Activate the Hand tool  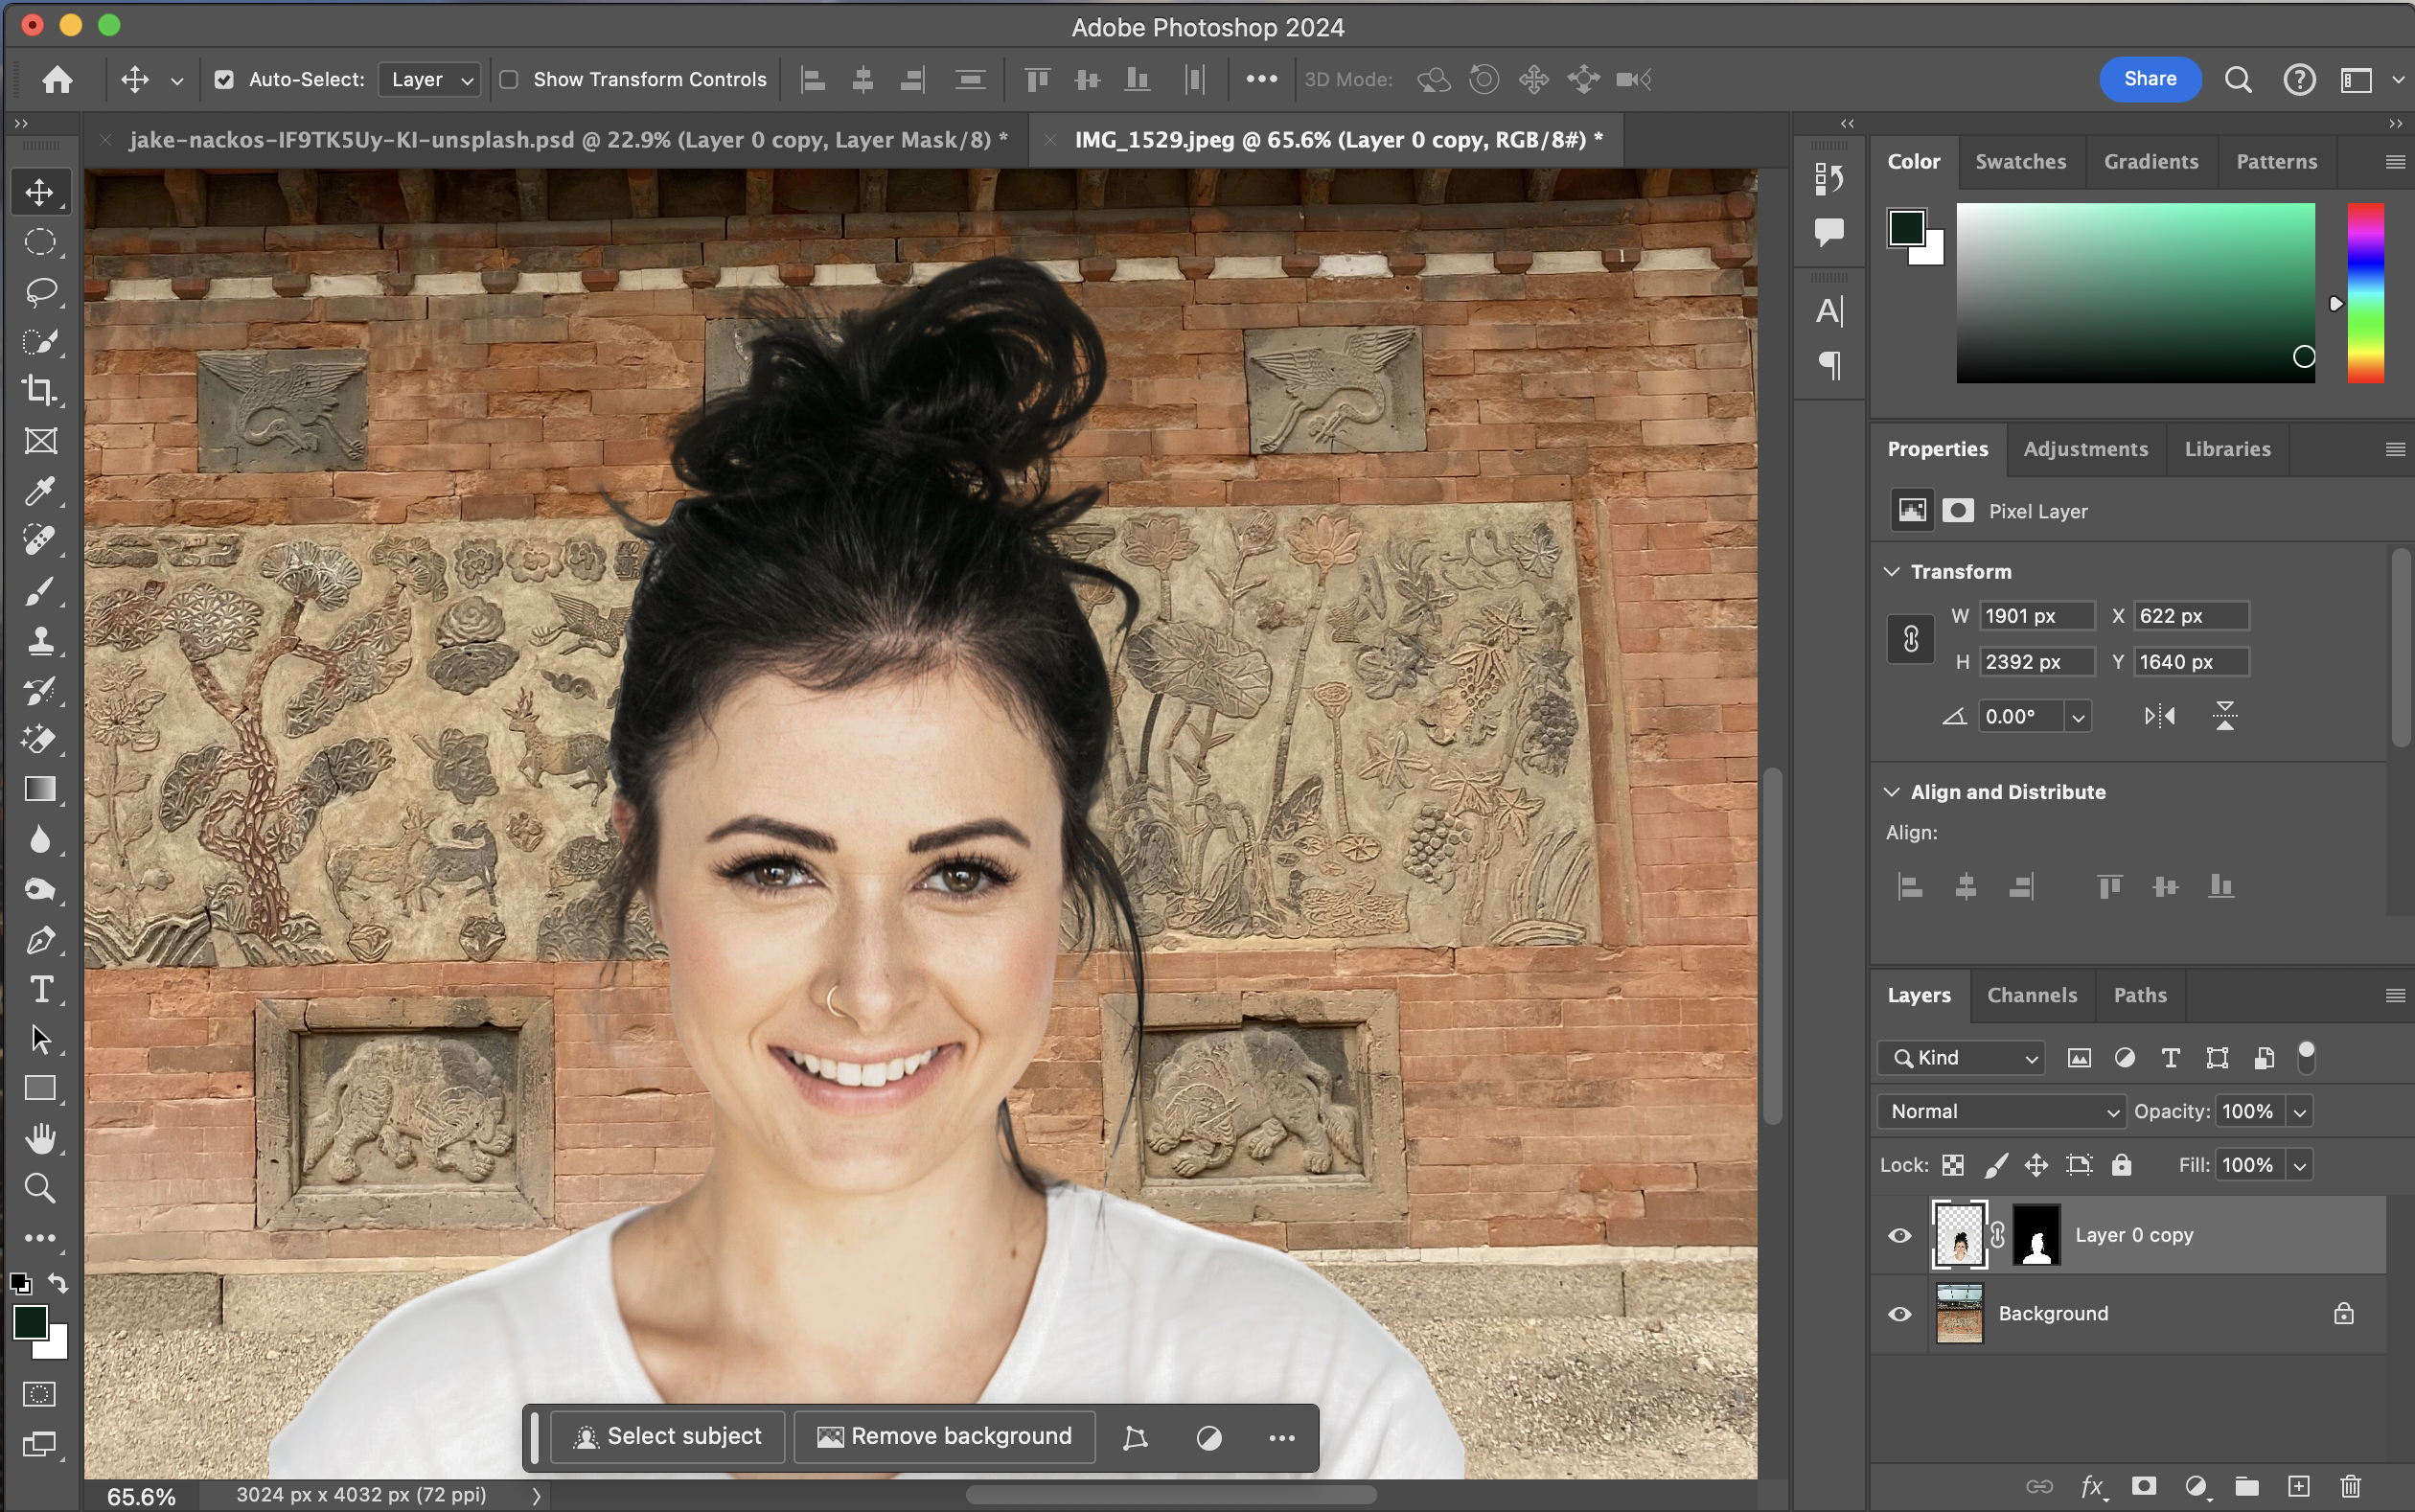40,1139
